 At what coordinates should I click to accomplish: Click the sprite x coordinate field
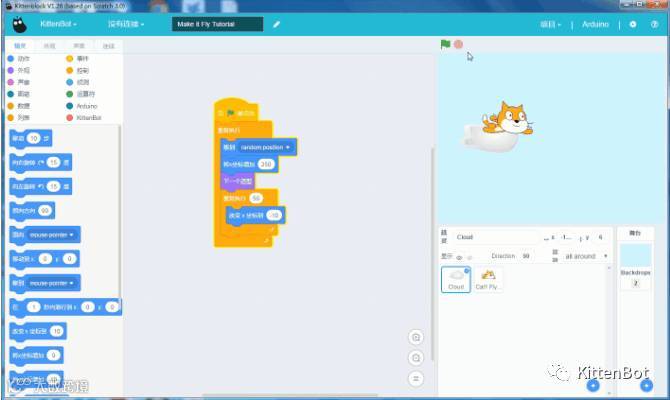tap(567, 237)
